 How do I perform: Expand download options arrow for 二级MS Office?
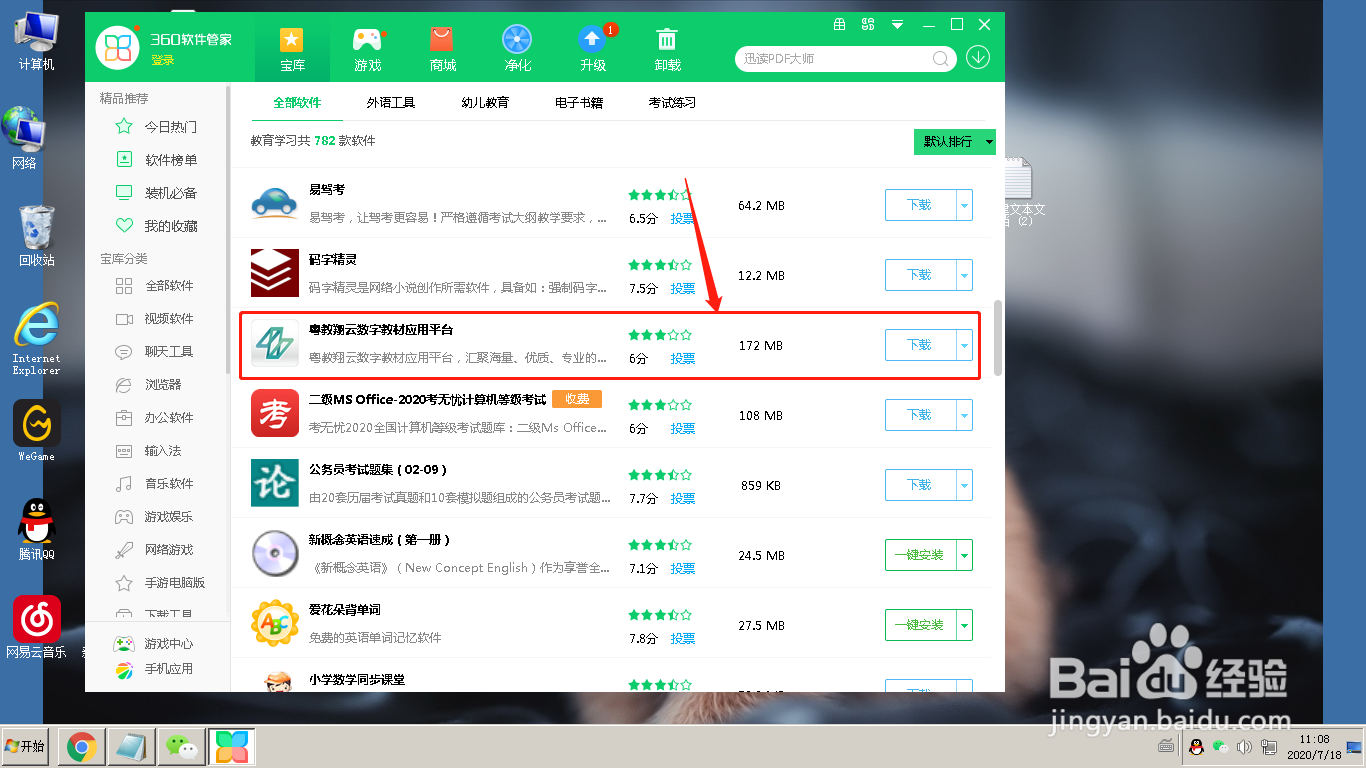pyautogui.click(x=965, y=415)
